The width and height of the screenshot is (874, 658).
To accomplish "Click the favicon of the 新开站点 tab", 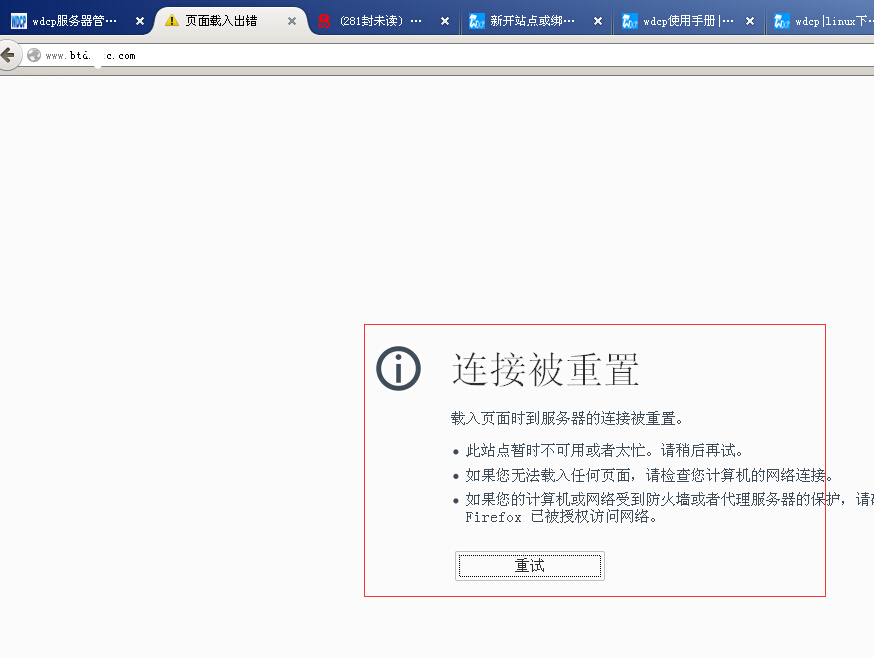I will (x=477, y=21).
